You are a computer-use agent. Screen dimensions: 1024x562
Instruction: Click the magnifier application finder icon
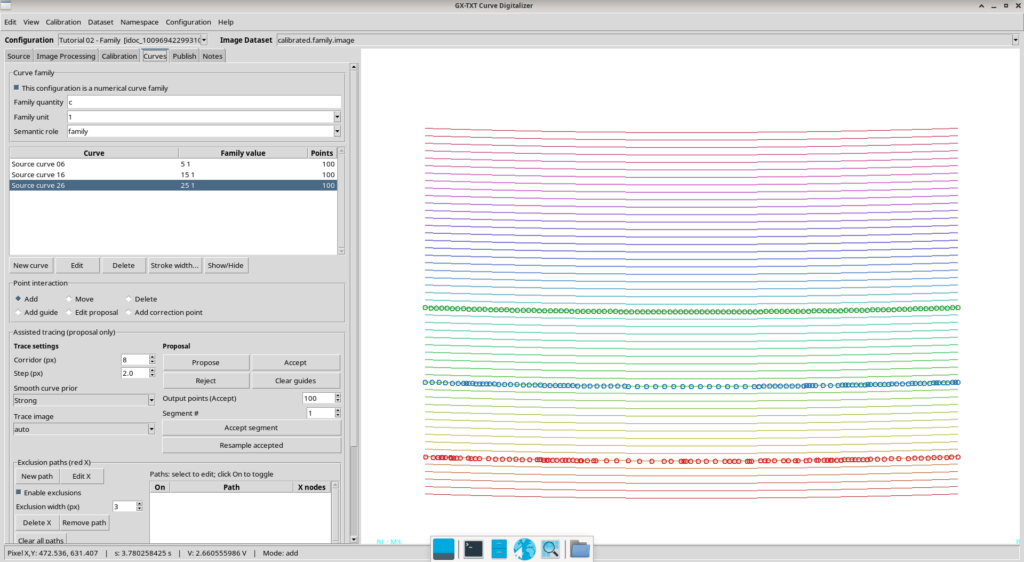coord(550,549)
